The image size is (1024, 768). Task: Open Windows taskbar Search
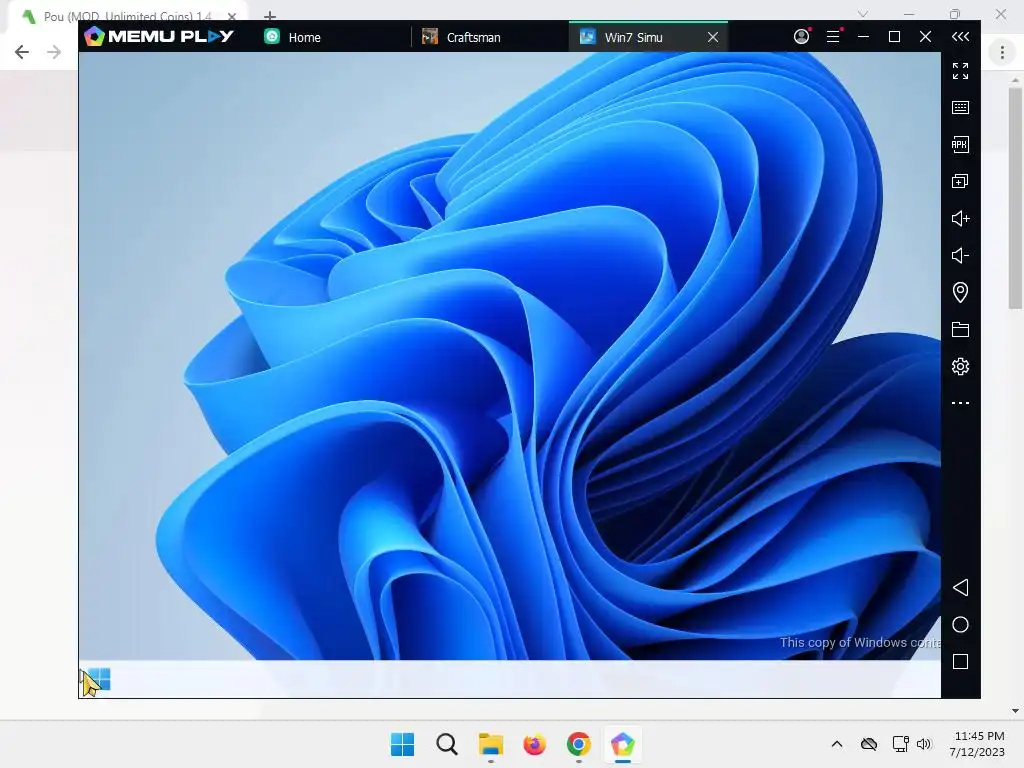(x=447, y=744)
